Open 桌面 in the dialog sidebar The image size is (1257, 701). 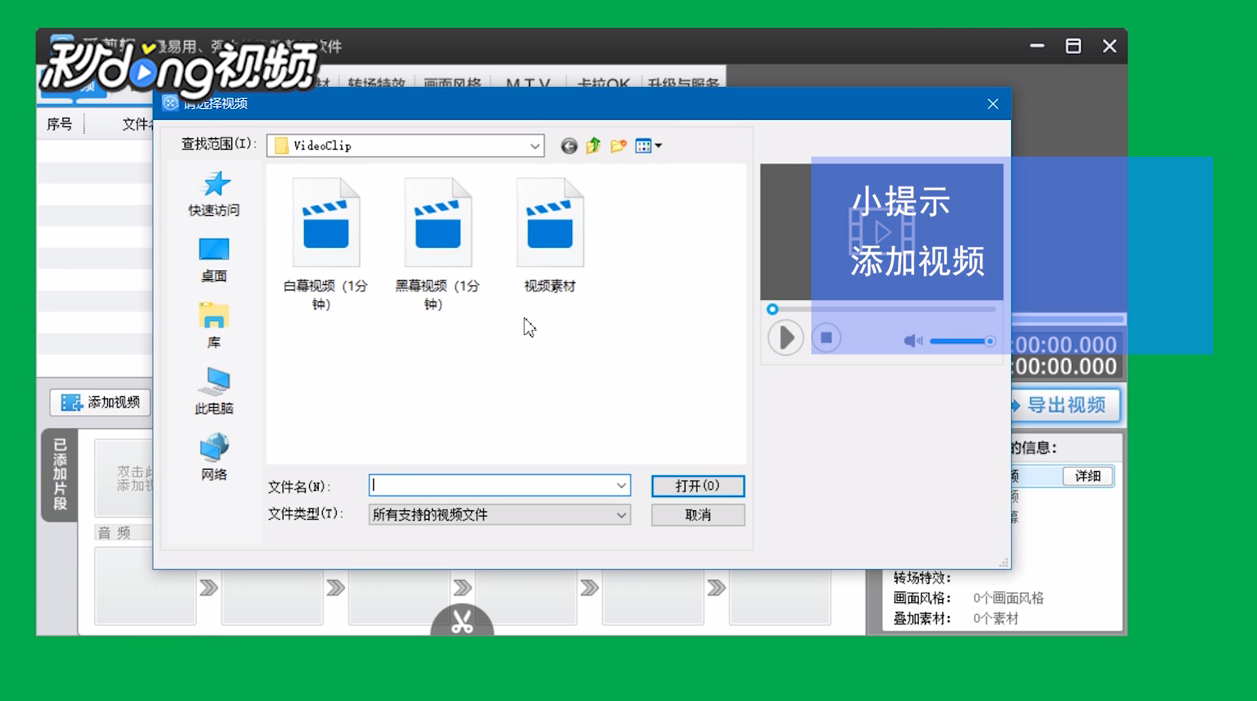point(214,260)
